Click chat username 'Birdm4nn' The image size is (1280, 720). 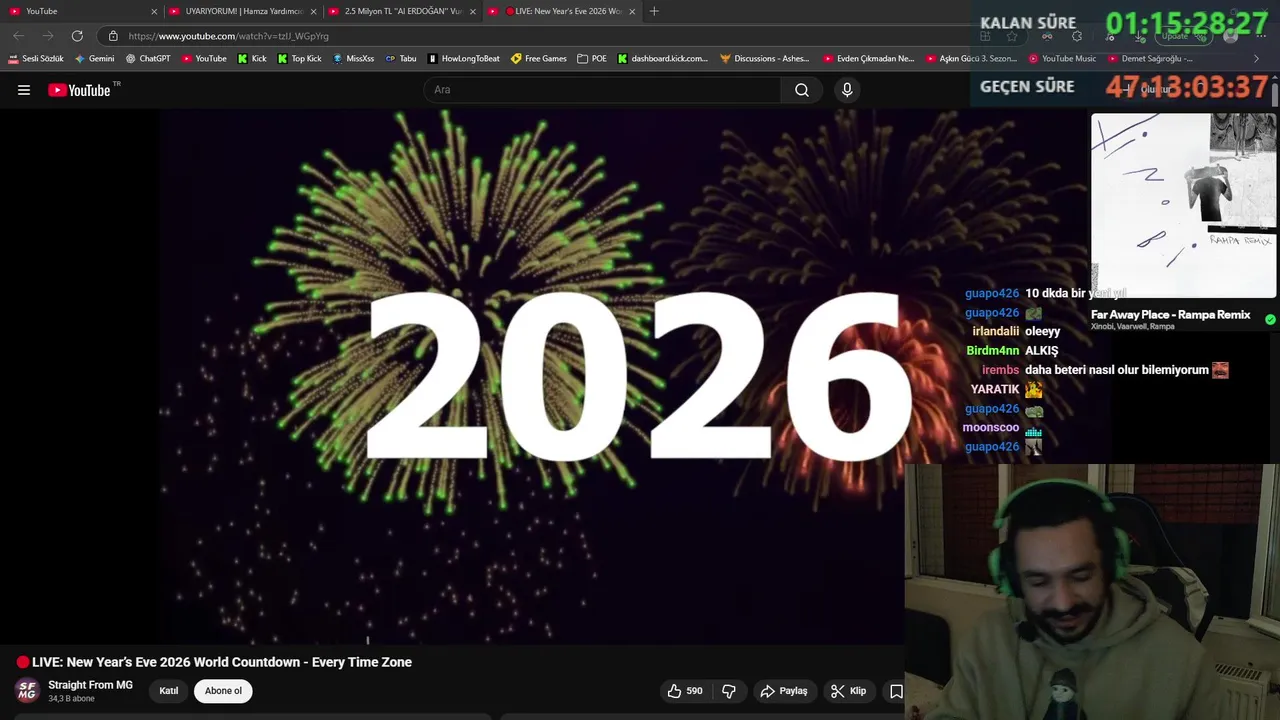coord(992,351)
